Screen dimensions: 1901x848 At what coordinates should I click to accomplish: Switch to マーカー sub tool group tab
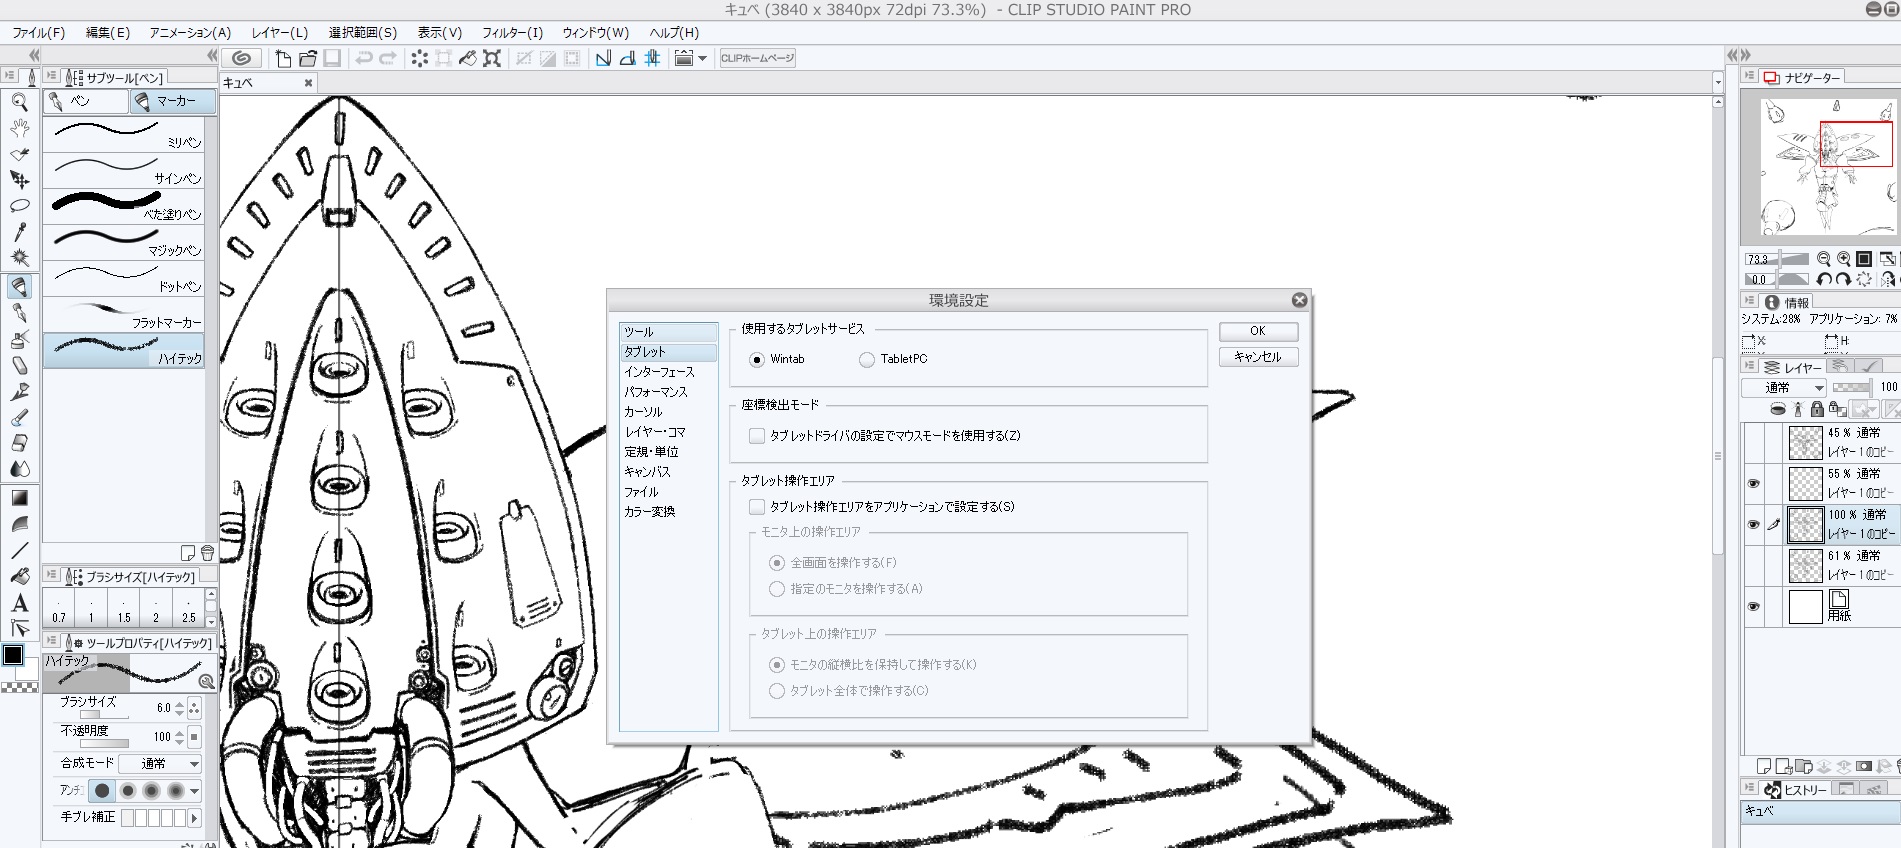tap(172, 101)
